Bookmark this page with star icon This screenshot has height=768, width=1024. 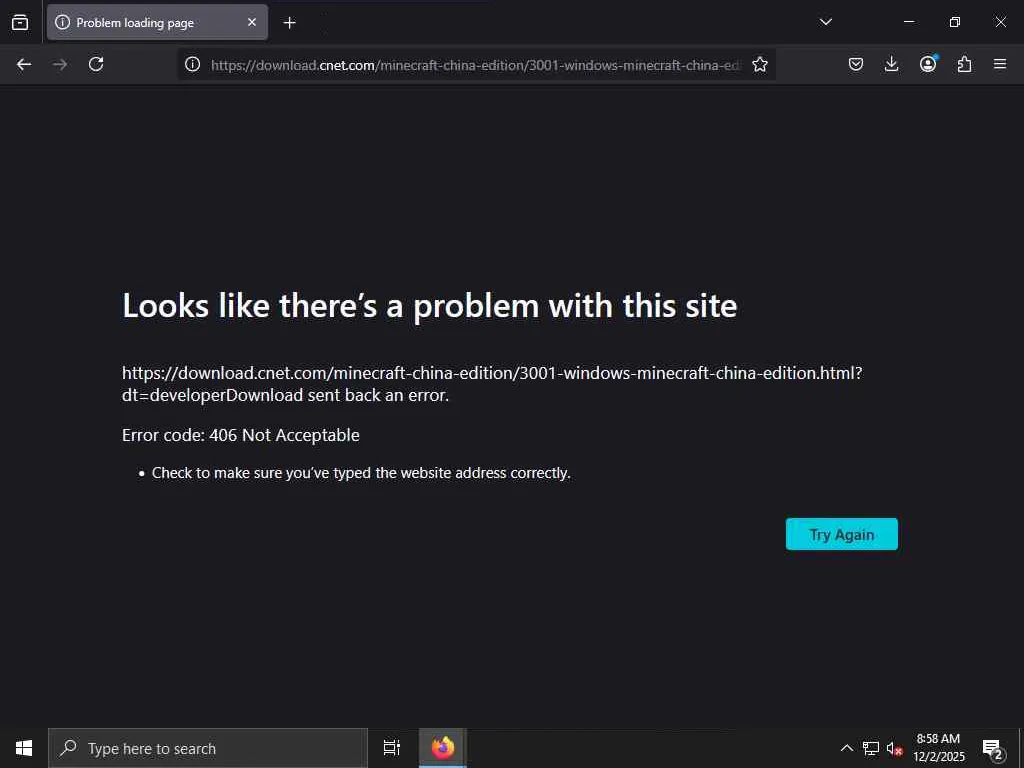click(760, 64)
